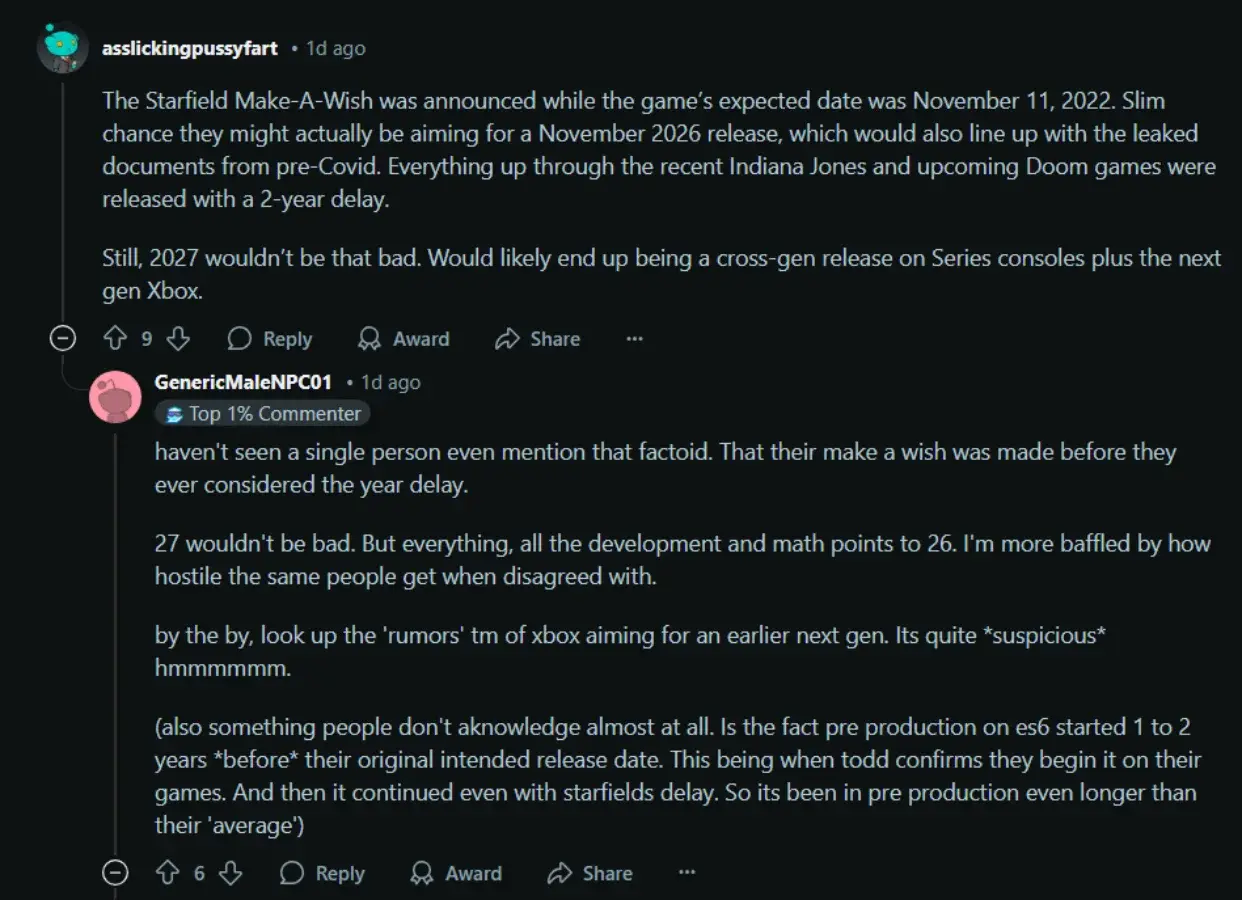This screenshot has height=900, width=1242.
Task: Collapse GenericMaleNPC01's reply thread
Action: point(116,873)
